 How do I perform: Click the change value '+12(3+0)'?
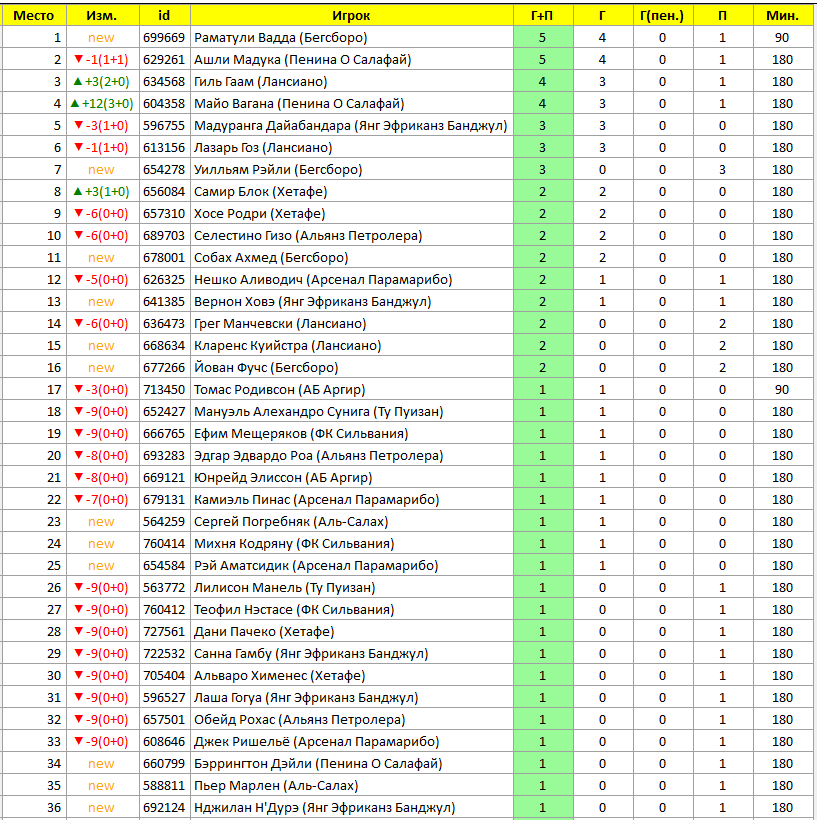(x=103, y=104)
